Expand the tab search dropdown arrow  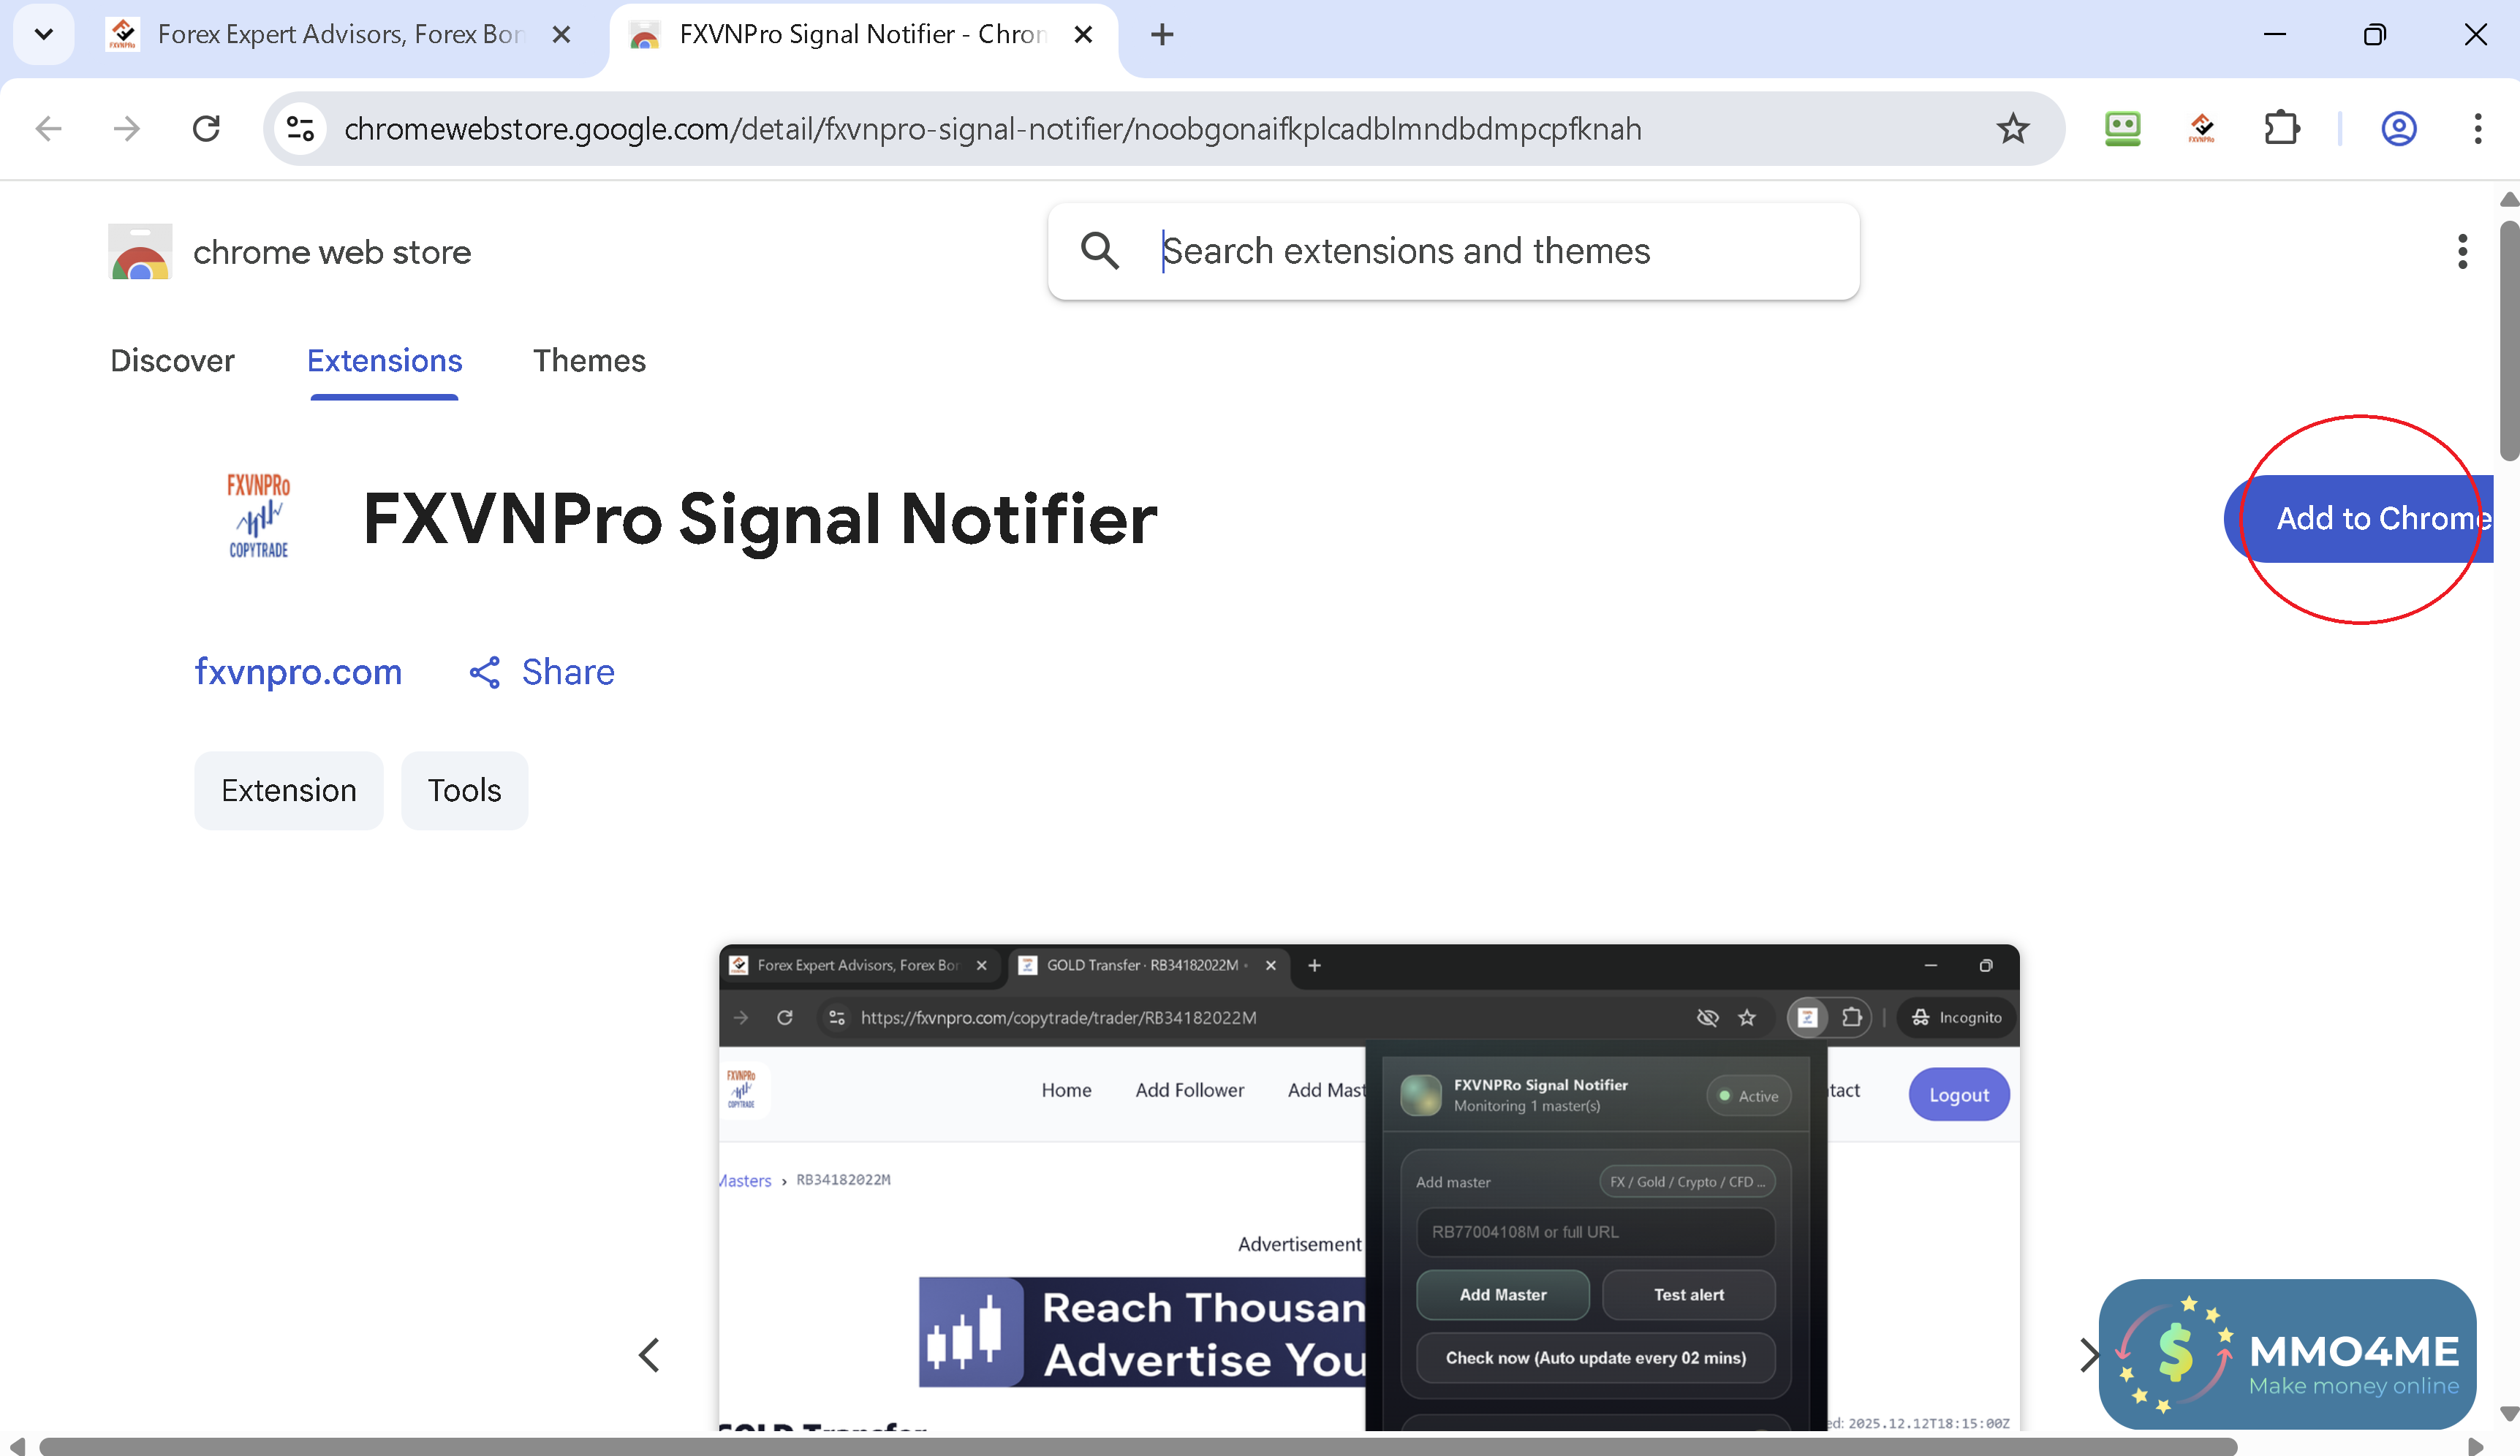[43, 34]
